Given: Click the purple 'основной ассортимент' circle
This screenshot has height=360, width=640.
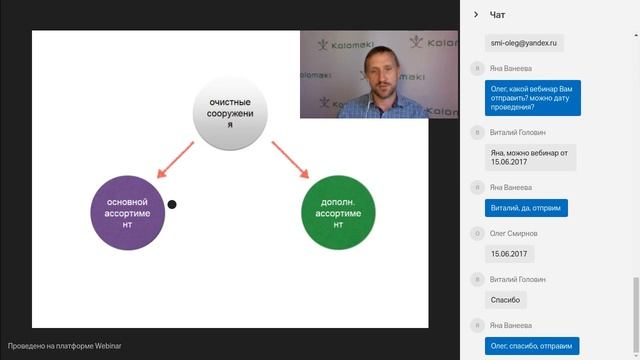Looking at the screenshot, I should [x=127, y=213].
